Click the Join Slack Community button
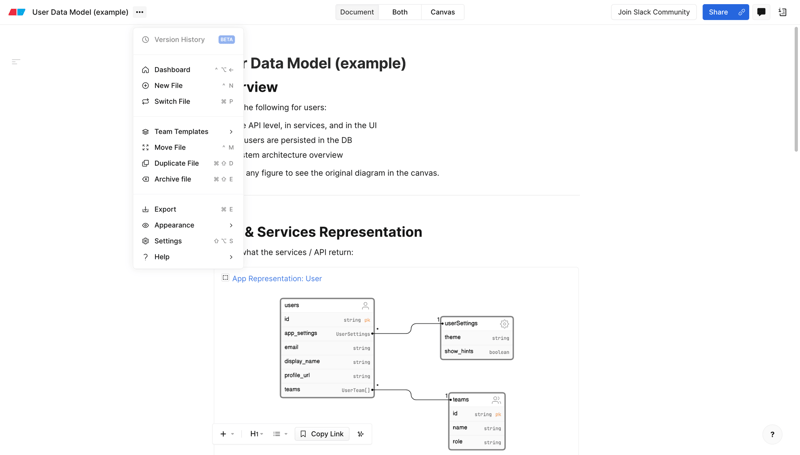 point(654,12)
